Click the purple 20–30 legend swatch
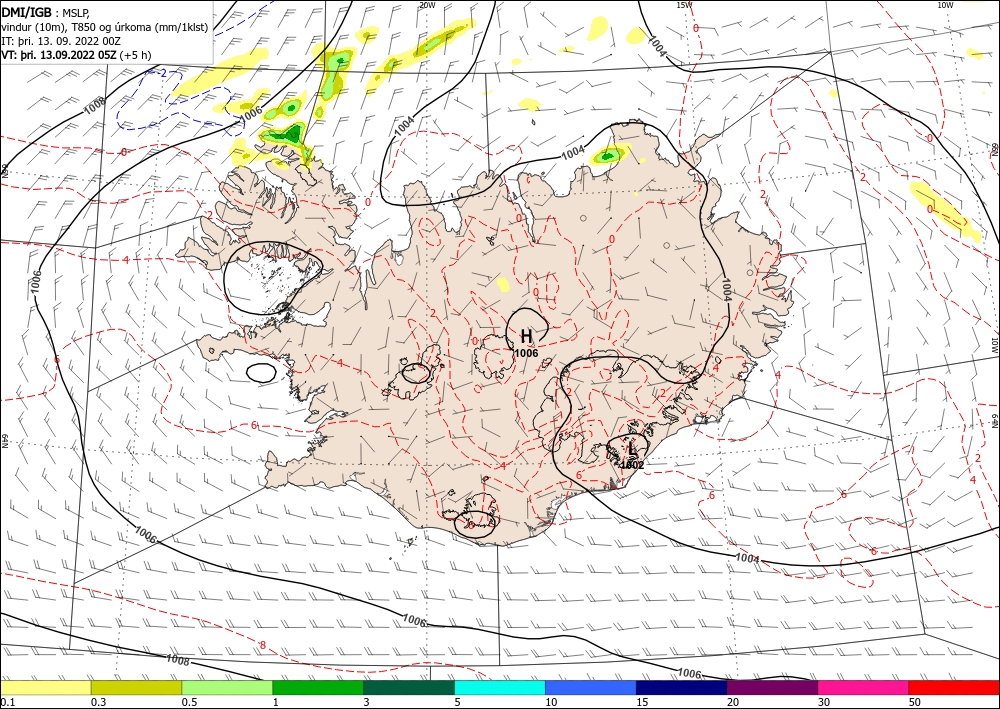 tap(772, 687)
